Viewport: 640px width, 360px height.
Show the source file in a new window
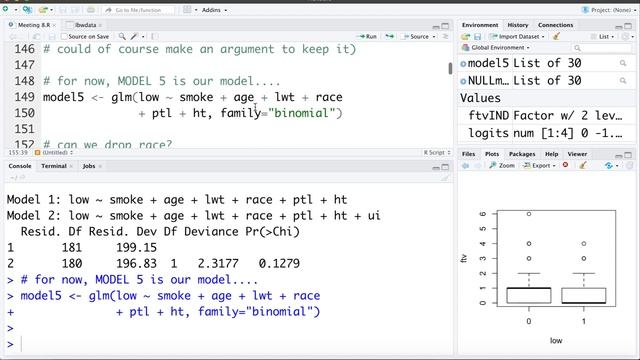36,37
